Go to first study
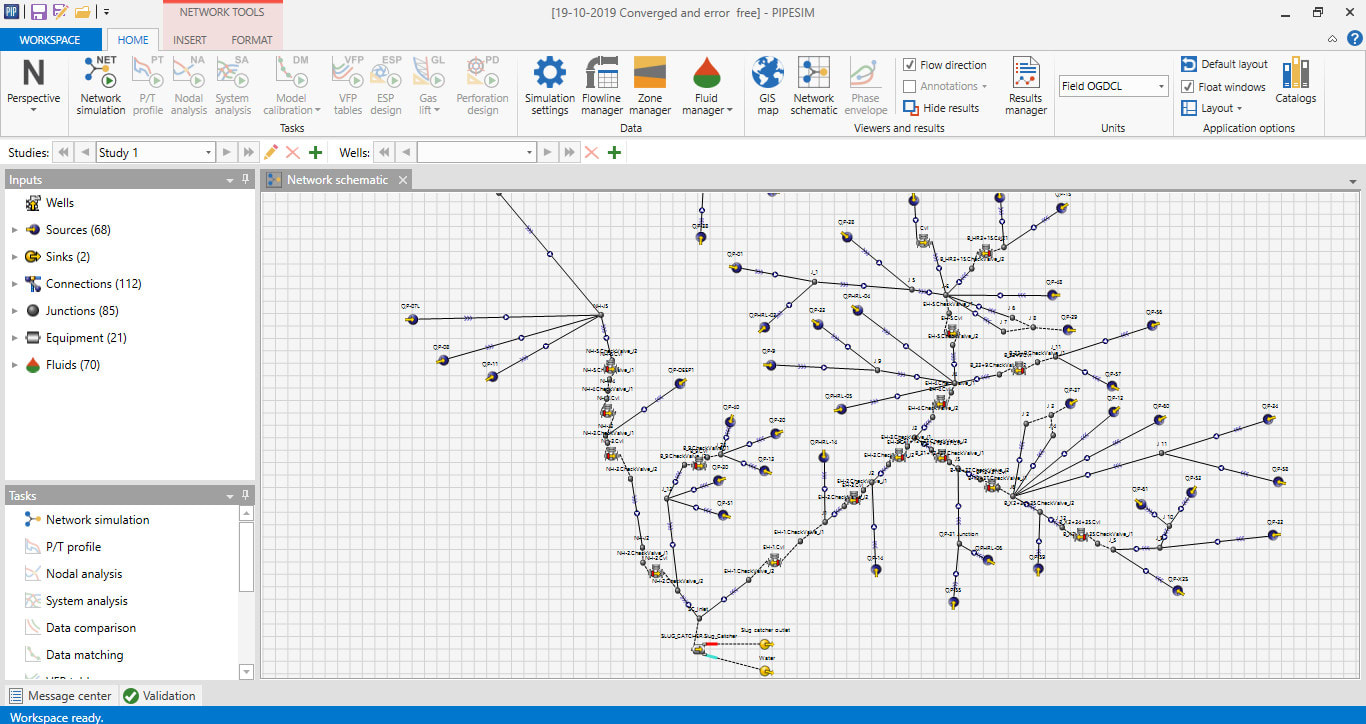This screenshot has width=1366, height=724. [x=63, y=152]
